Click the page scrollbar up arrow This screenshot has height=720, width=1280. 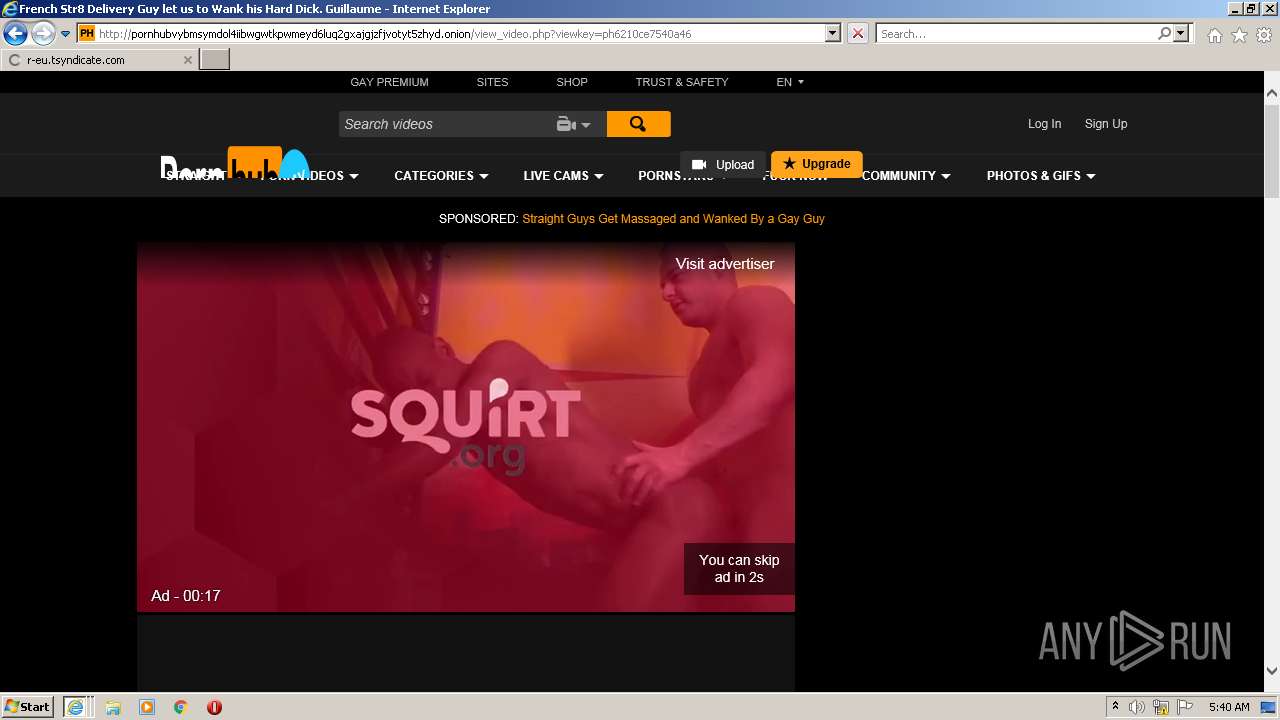(x=1272, y=93)
